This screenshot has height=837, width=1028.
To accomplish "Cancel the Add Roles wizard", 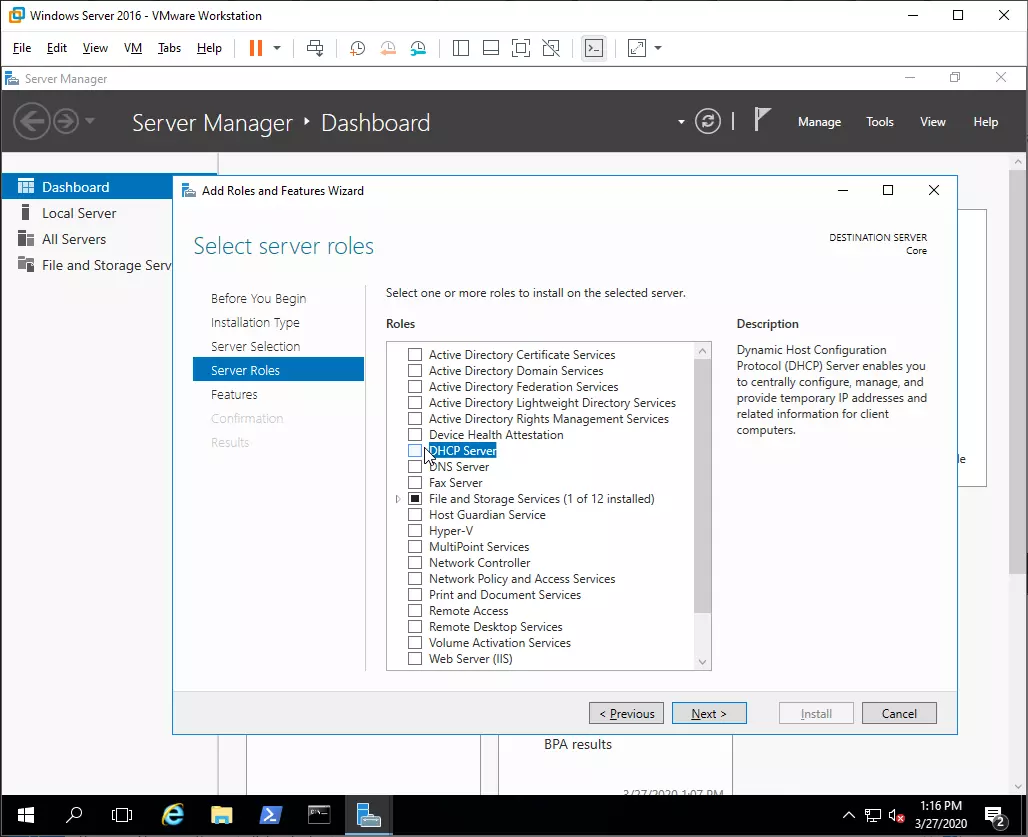I will click(899, 713).
